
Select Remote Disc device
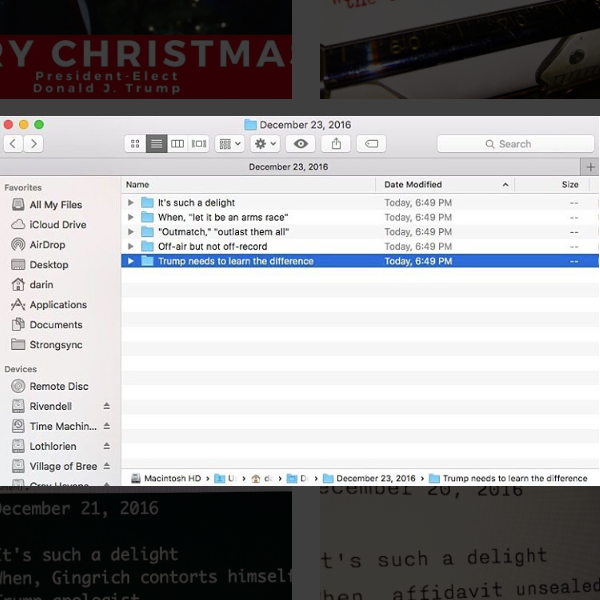click(59, 386)
